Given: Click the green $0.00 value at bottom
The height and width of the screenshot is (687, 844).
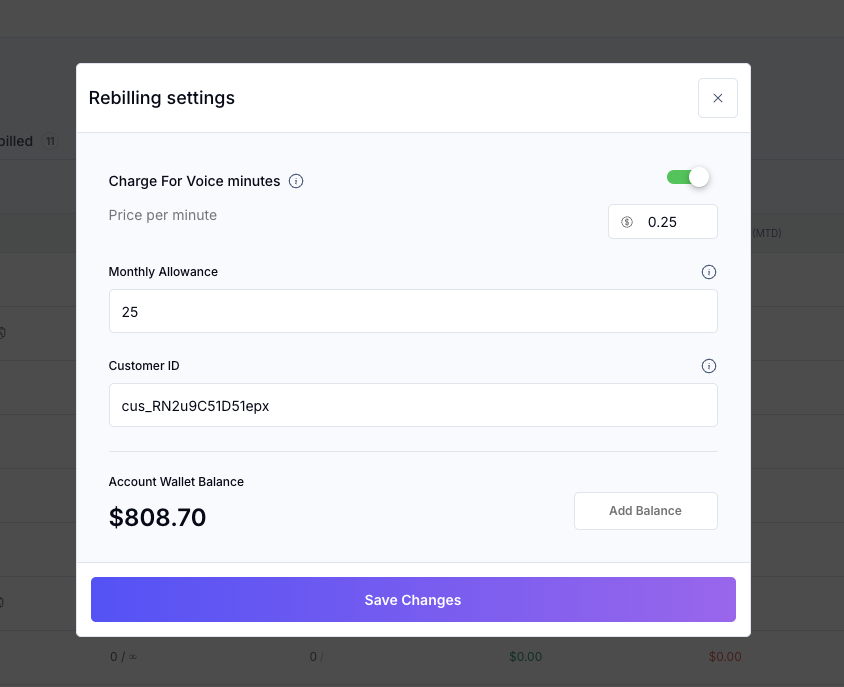Looking at the screenshot, I should (525, 657).
